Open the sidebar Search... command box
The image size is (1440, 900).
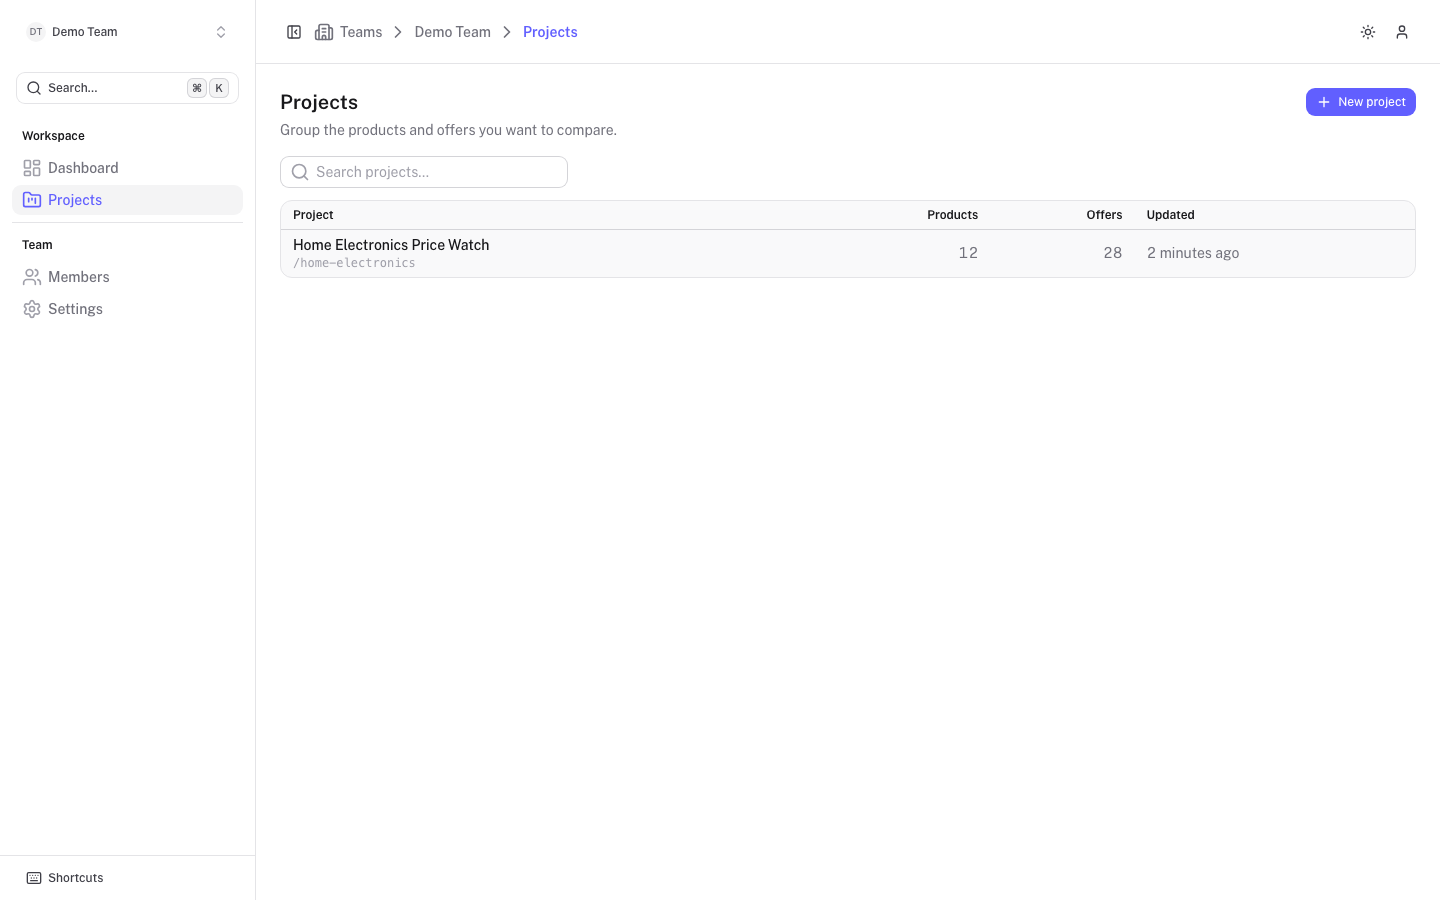[x=127, y=88]
